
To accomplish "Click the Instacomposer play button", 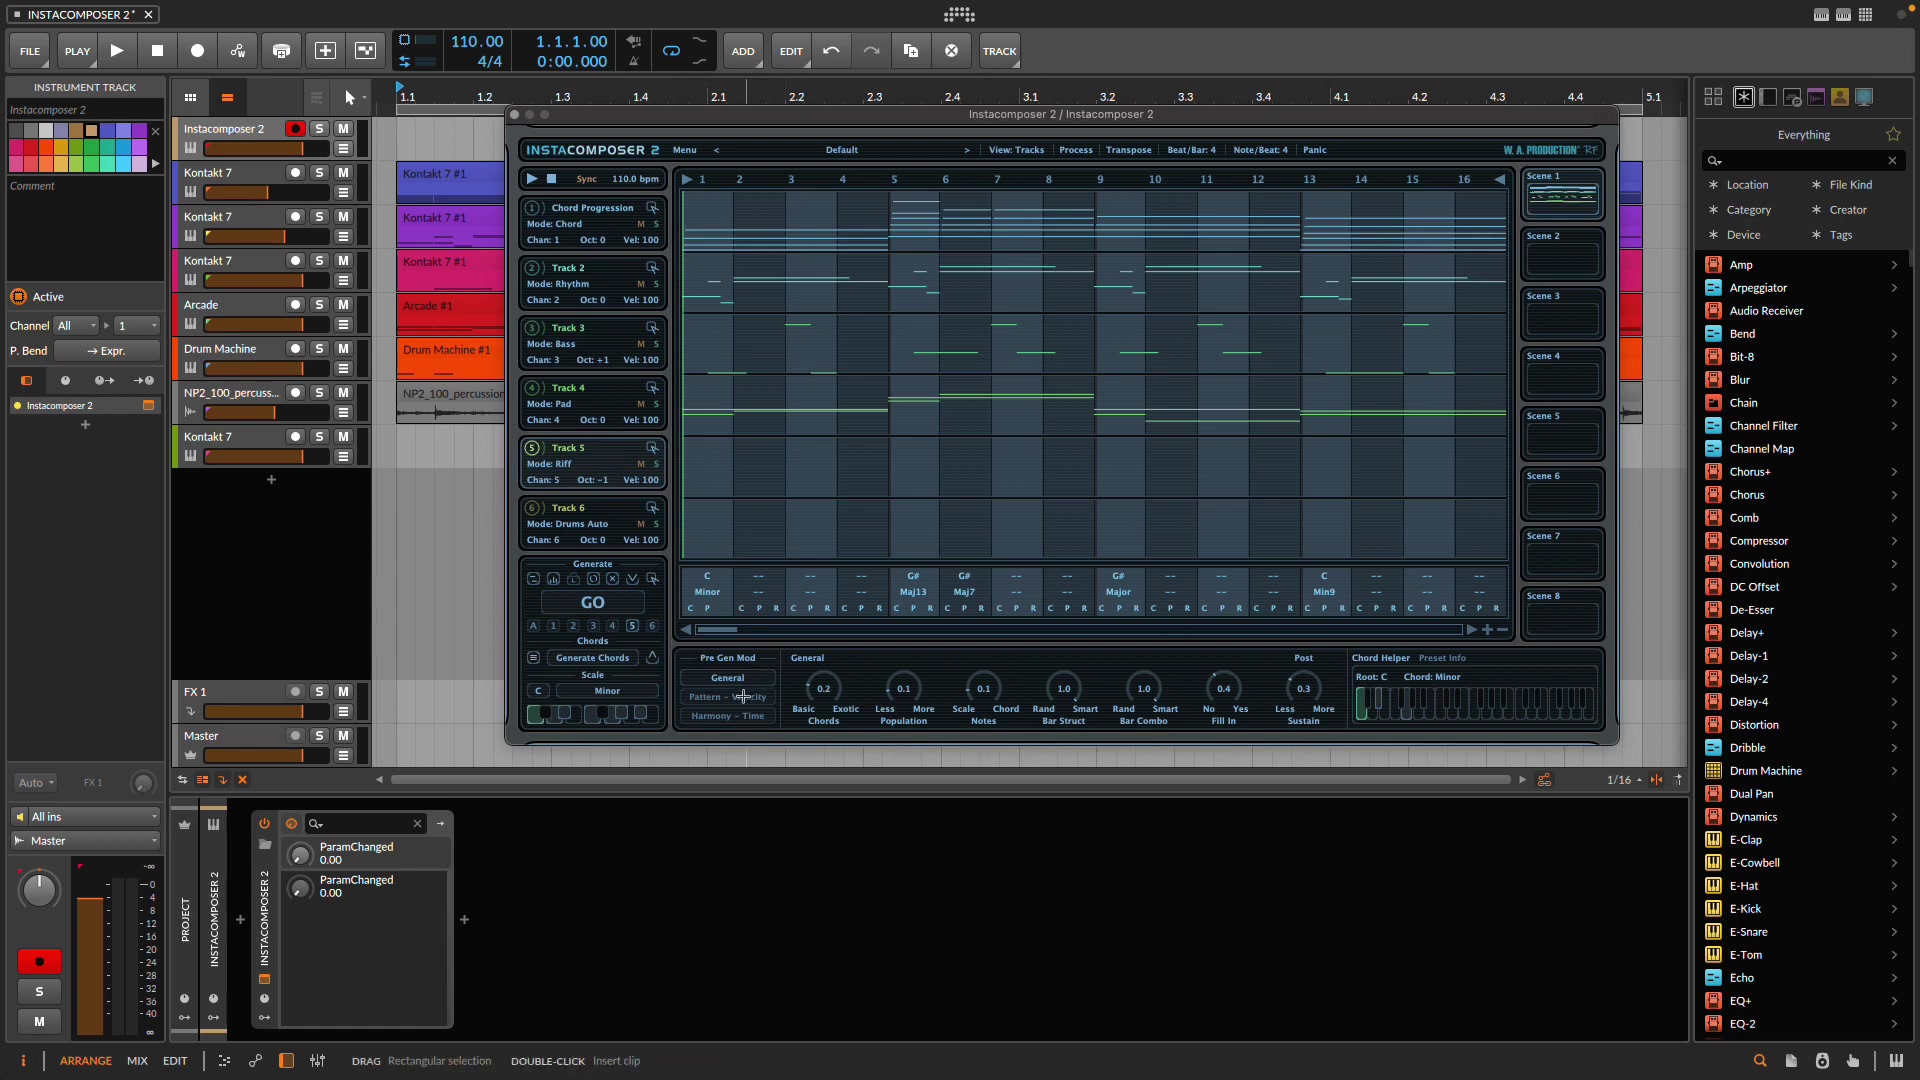I will [532, 179].
